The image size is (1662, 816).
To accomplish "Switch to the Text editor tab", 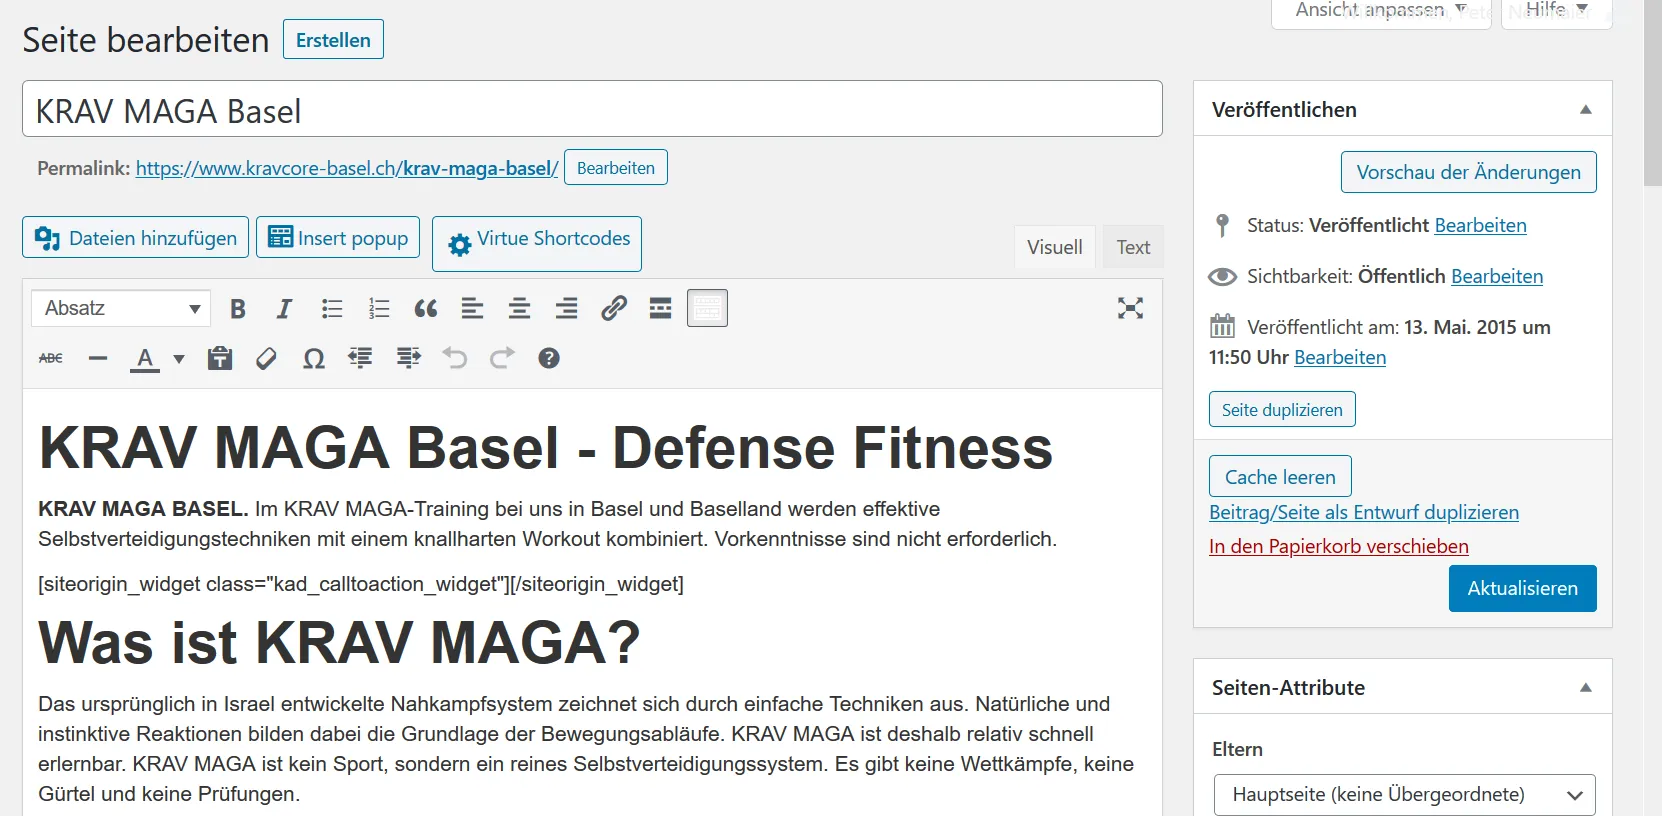I will (1133, 247).
